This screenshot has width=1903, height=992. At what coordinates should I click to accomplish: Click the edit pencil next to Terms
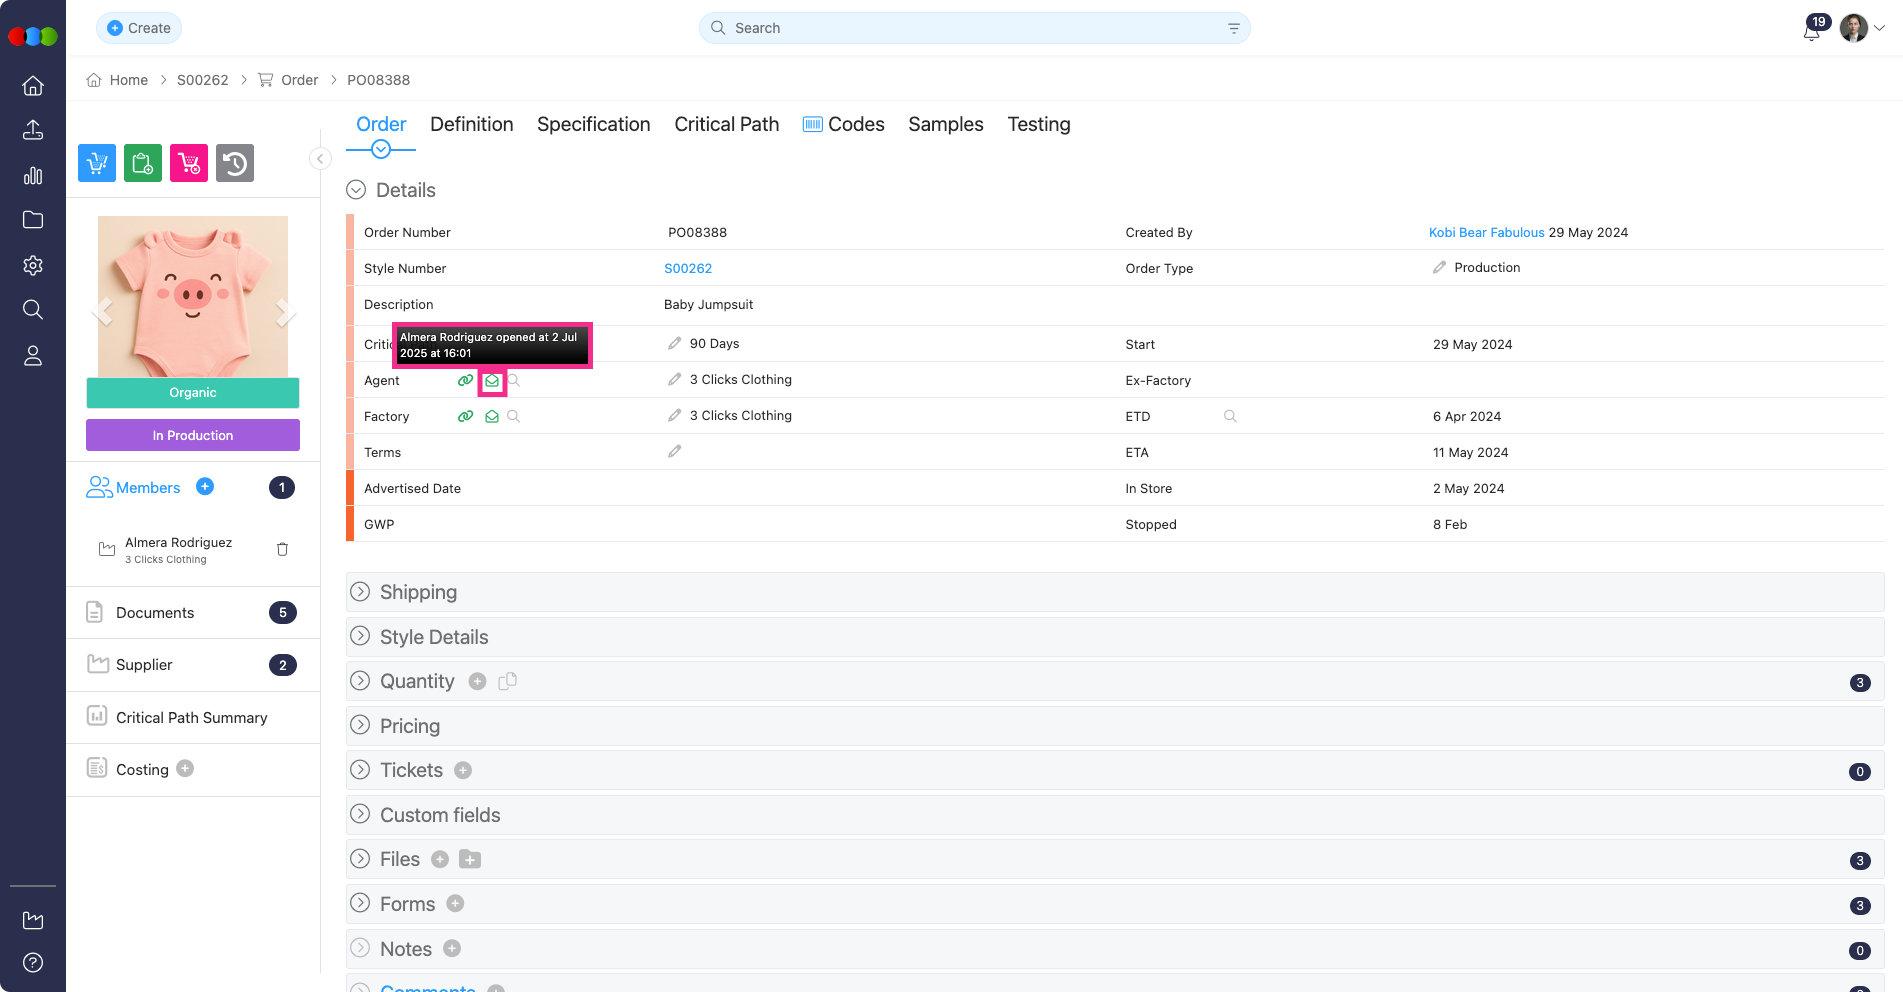675,452
